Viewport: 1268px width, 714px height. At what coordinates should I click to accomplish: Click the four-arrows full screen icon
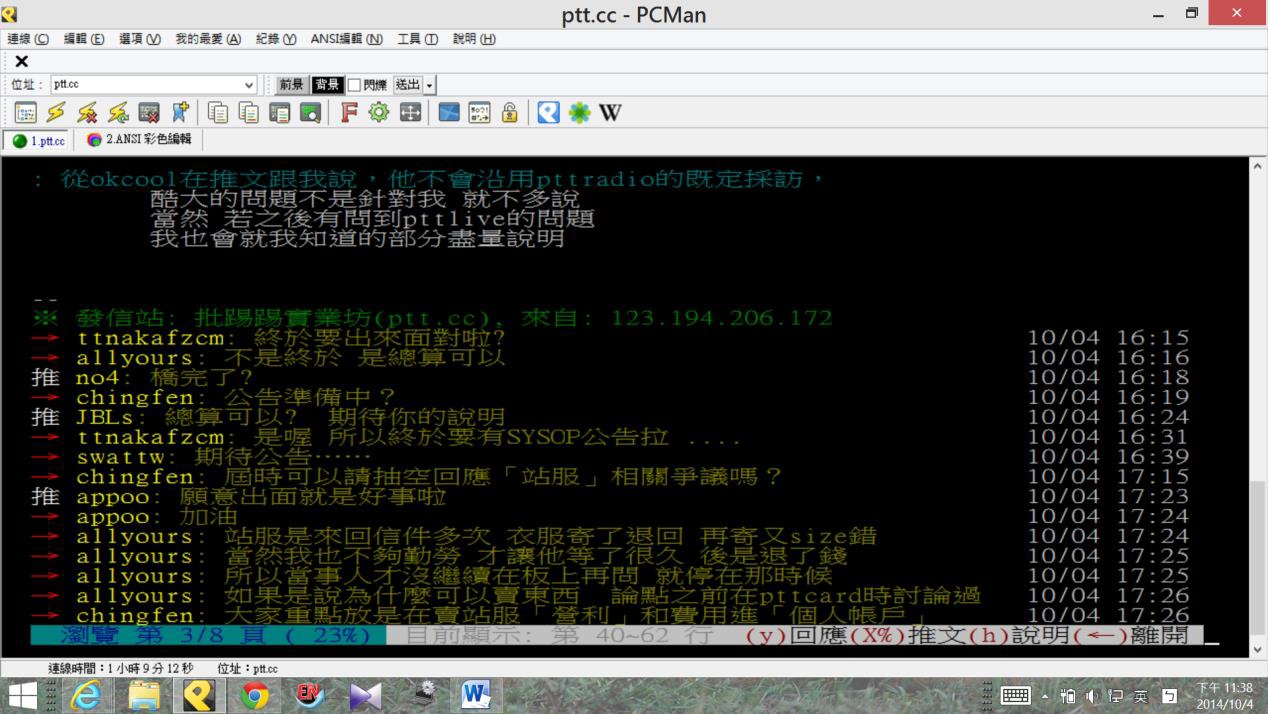pyautogui.click(x=410, y=112)
